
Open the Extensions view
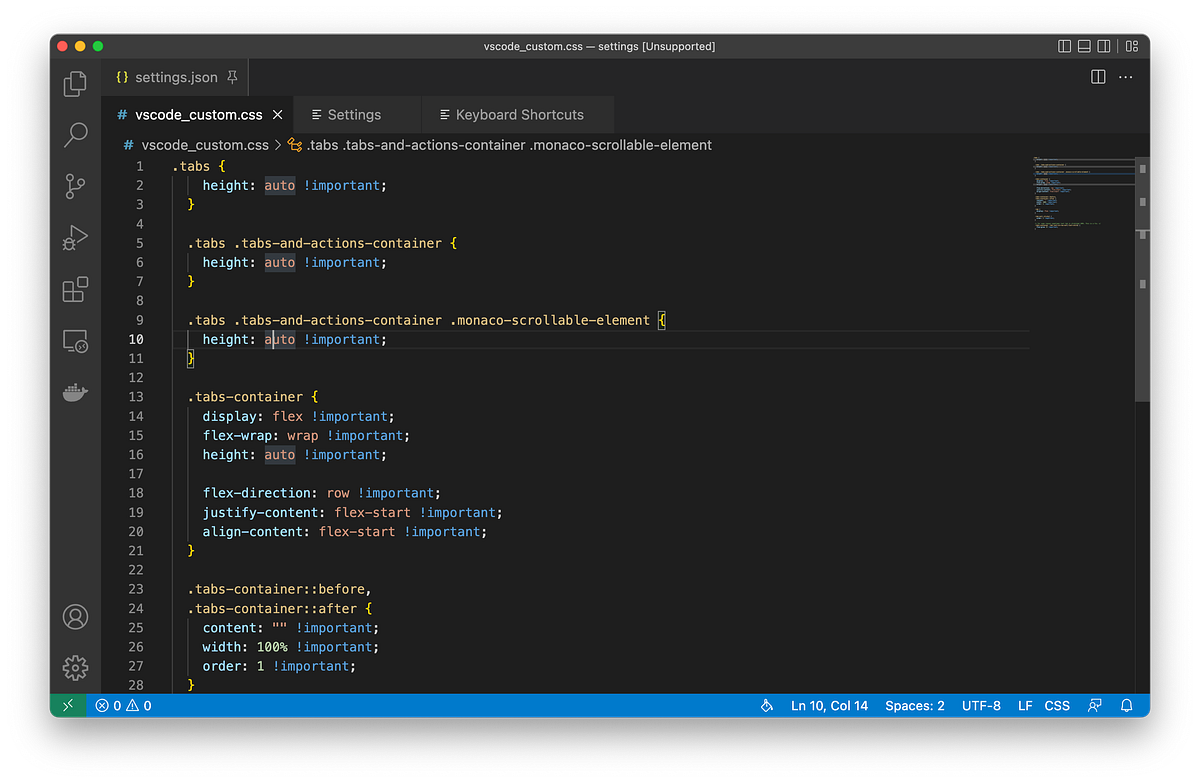point(75,290)
